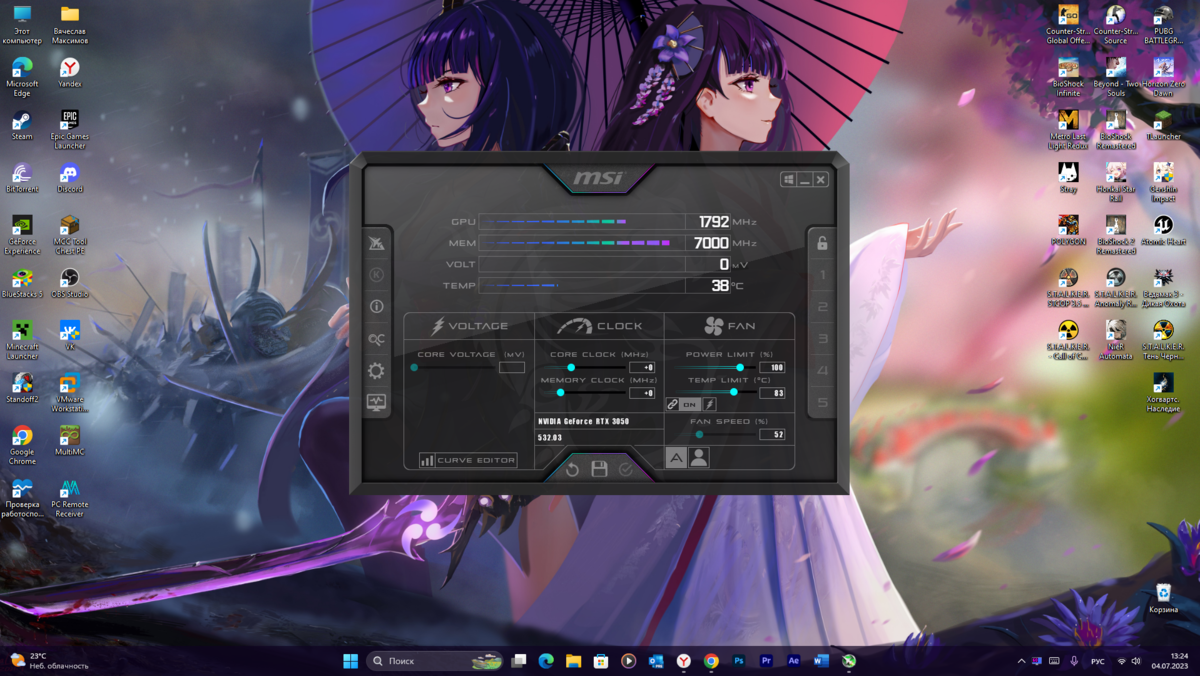This screenshot has height=676, width=1200.
Task: Open Minecraft Launcher desktop shortcut
Action: [21, 339]
